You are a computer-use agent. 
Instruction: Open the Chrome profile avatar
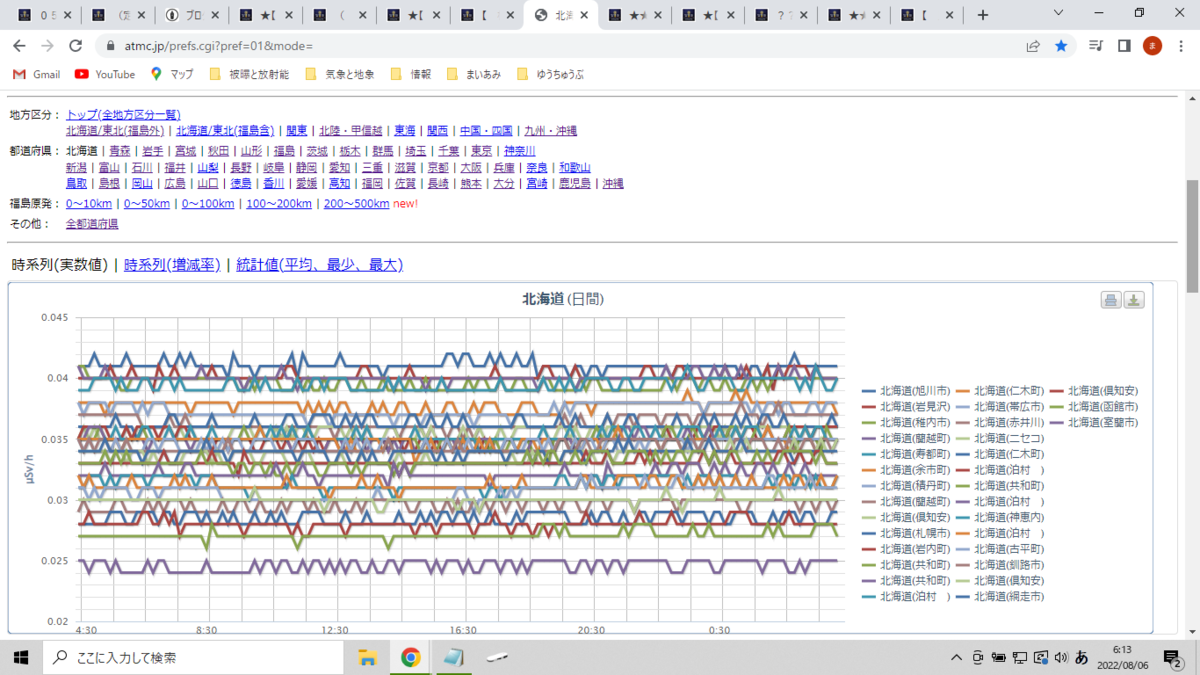pos(1152,46)
